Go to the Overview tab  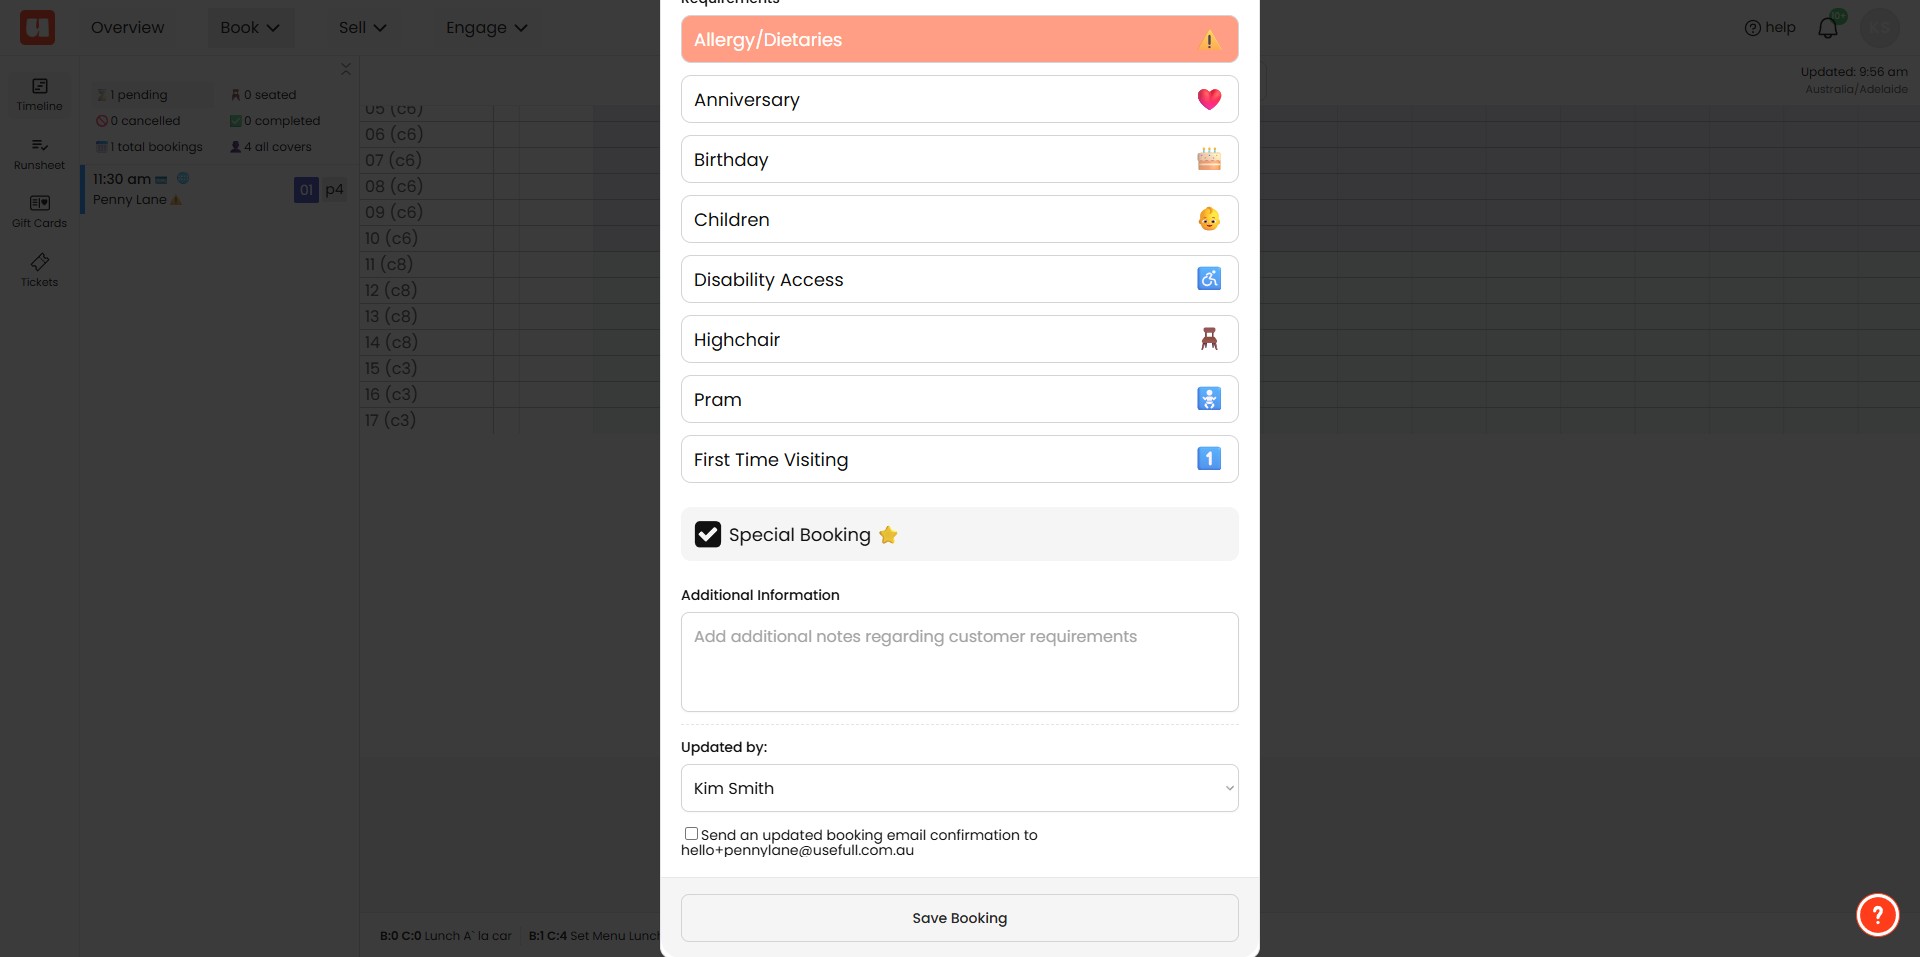127,28
